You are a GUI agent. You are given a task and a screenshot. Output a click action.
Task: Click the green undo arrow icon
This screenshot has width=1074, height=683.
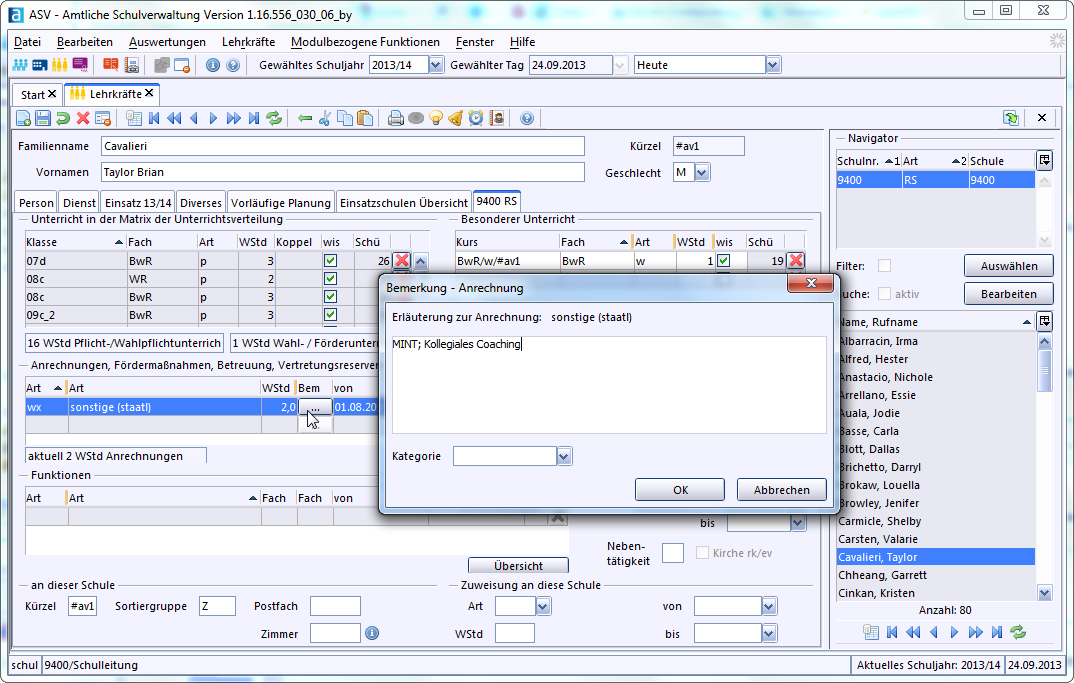[62, 119]
